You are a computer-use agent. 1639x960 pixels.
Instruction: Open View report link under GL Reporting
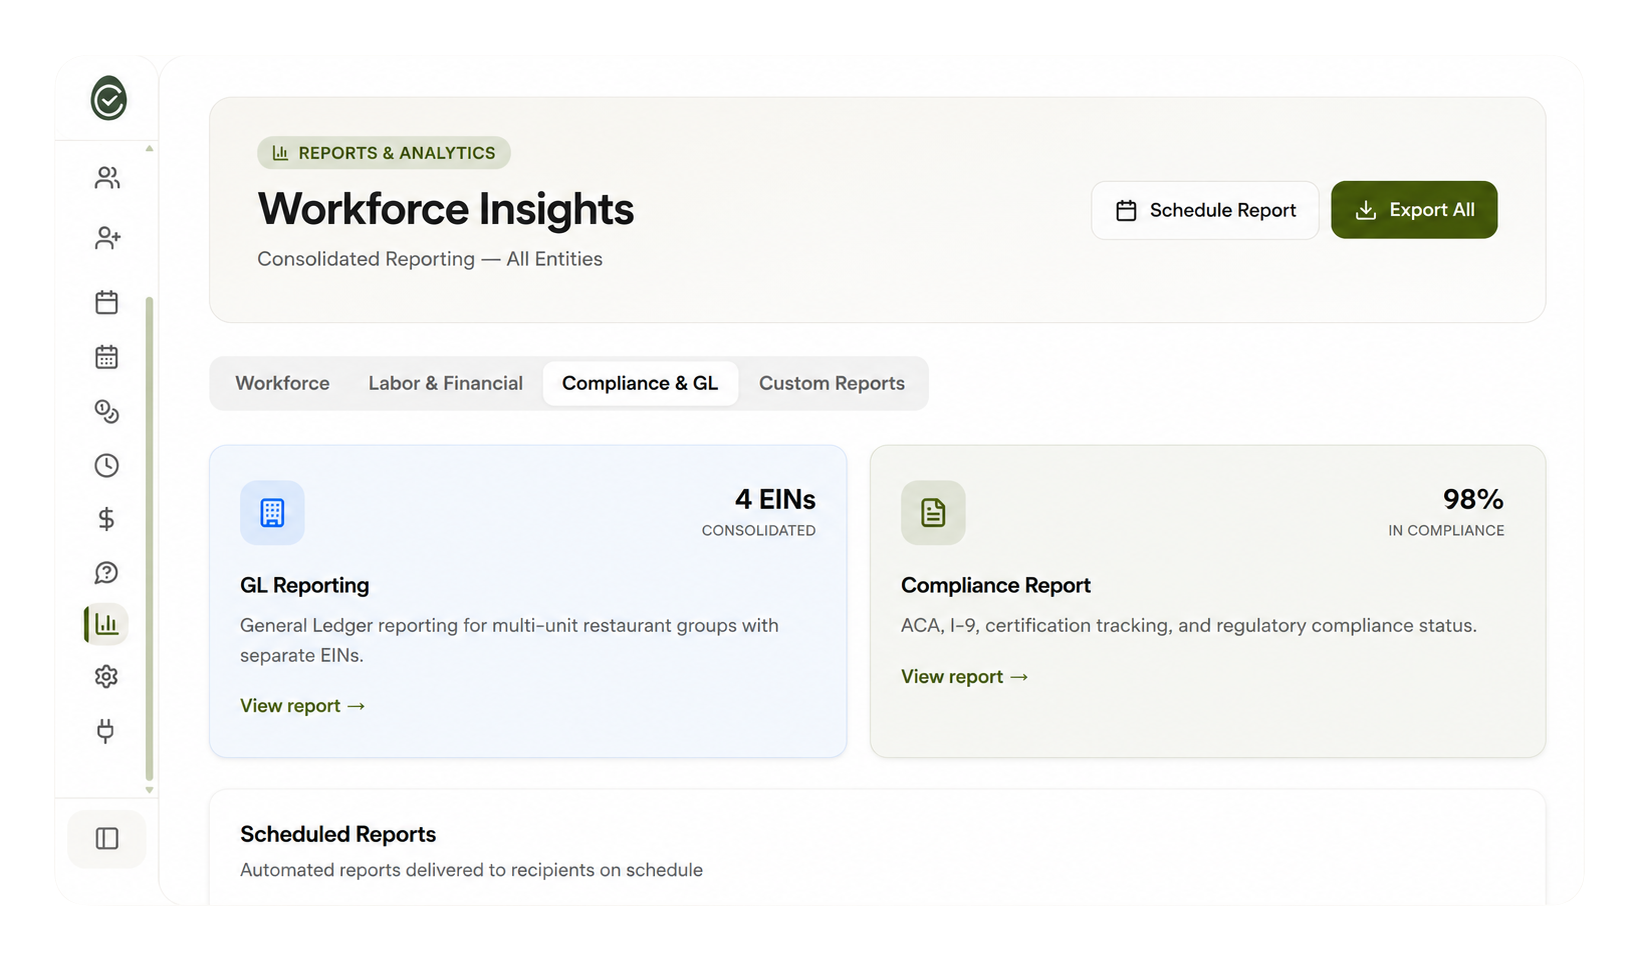click(x=303, y=706)
